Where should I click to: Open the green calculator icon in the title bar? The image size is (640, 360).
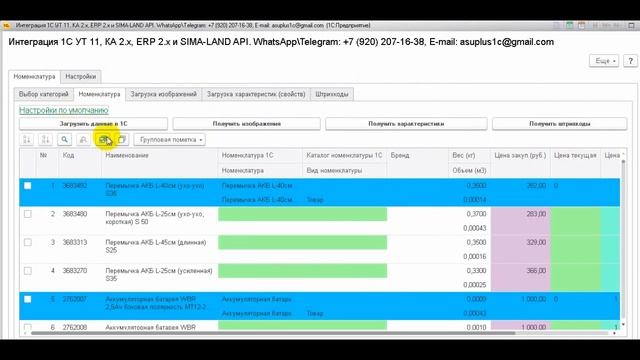pos(570,25)
